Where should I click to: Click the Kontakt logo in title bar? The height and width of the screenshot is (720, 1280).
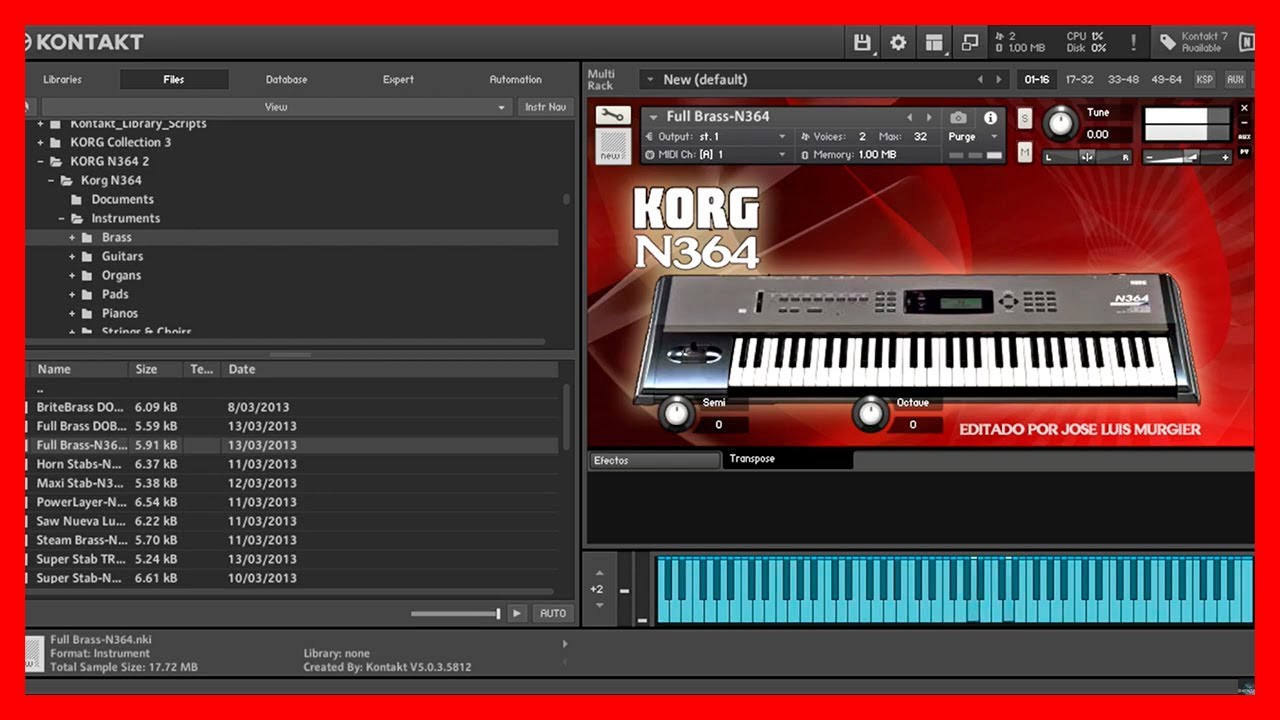83,42
